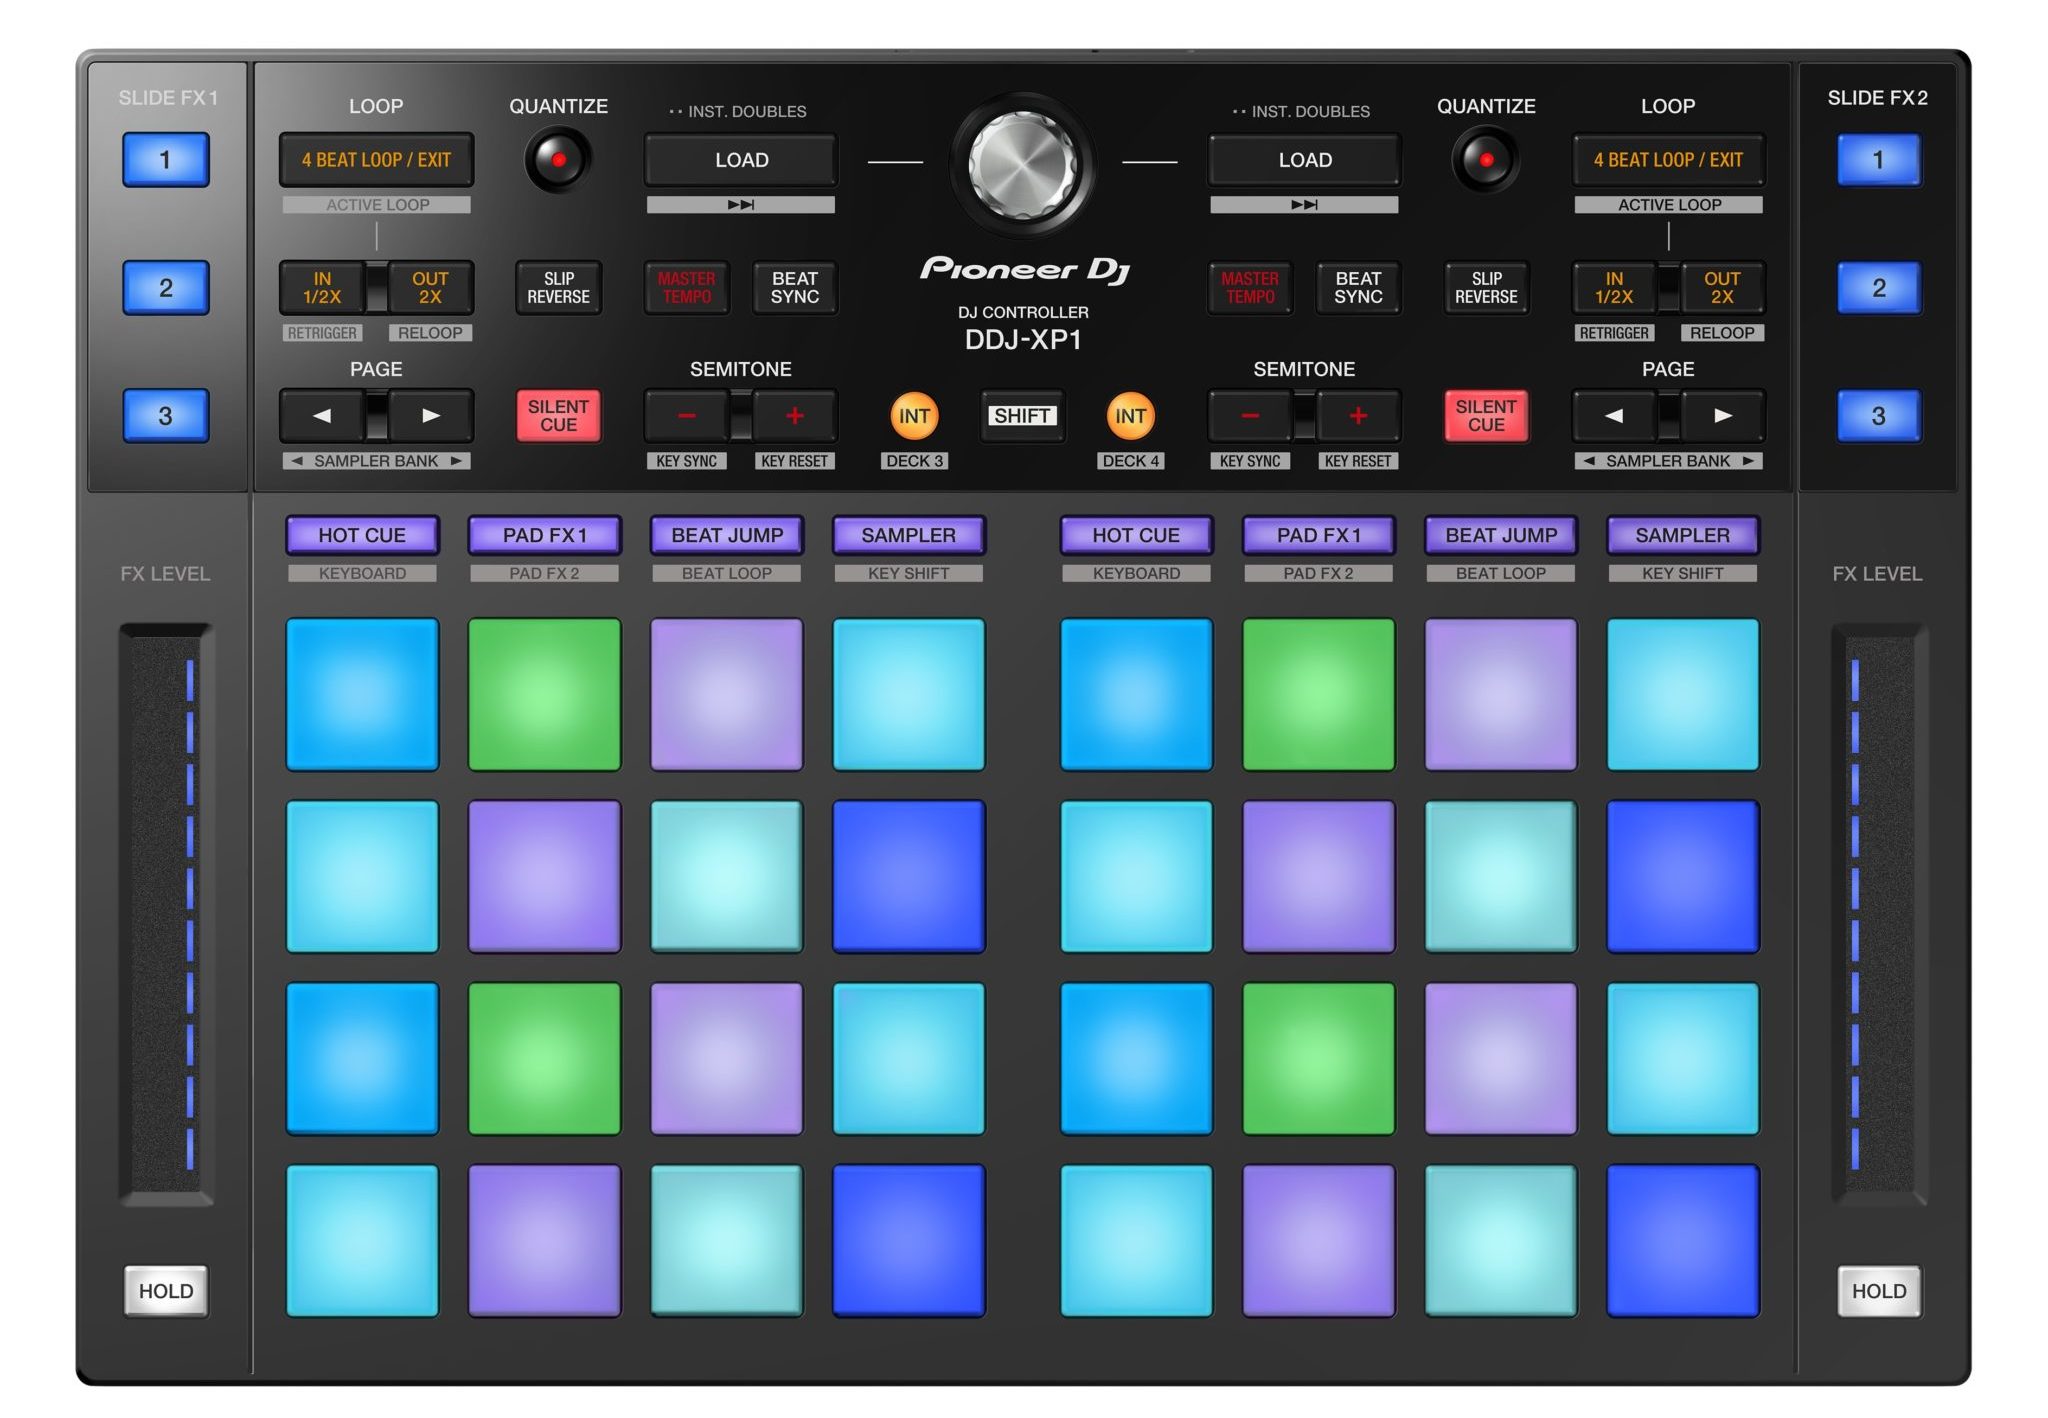Viewport: 2048px width, 1418px height.
Task: Tap left deck top-row cyan pad under SAMPLER
Action: [909, 695]
